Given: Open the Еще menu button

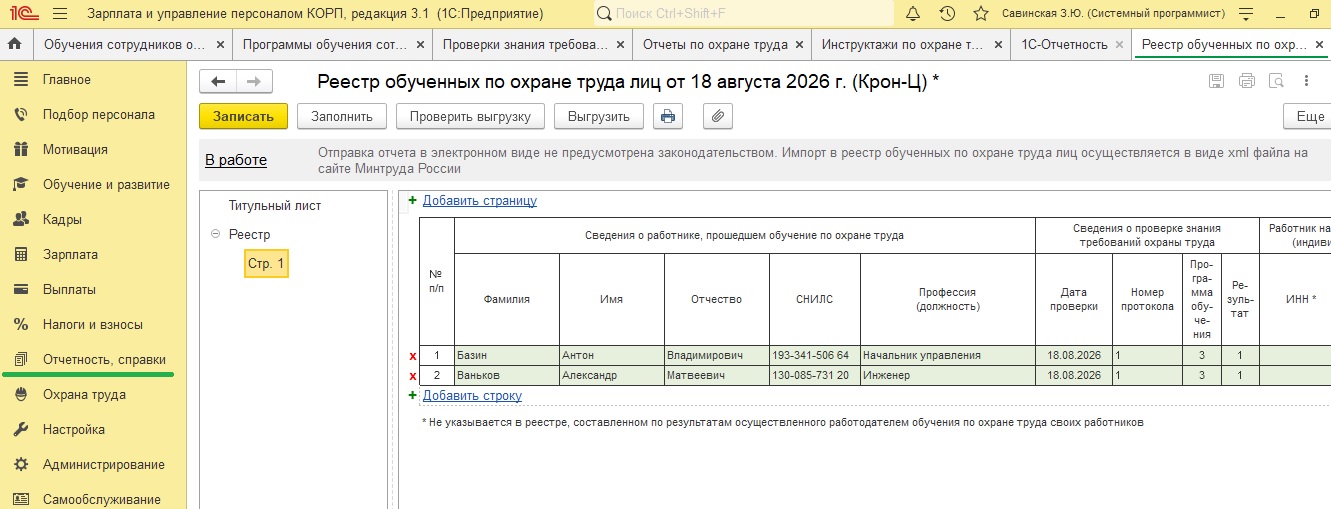Looking at the screenshot, I should point(1309,116).
